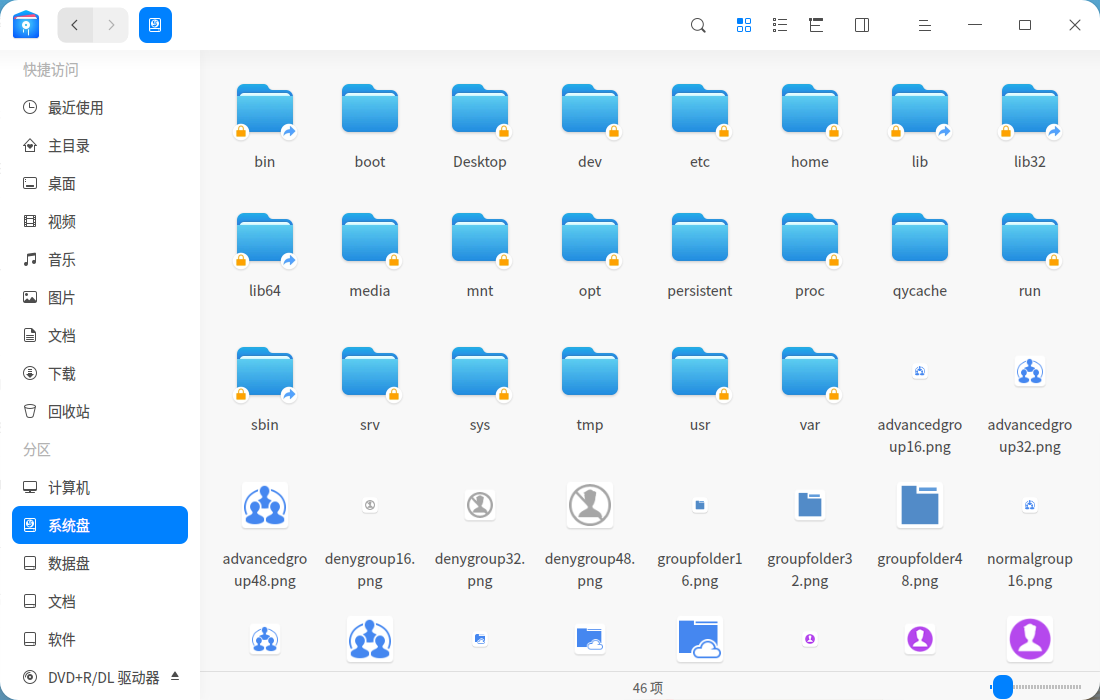Select the persistent folder icon

click(700, 238)
